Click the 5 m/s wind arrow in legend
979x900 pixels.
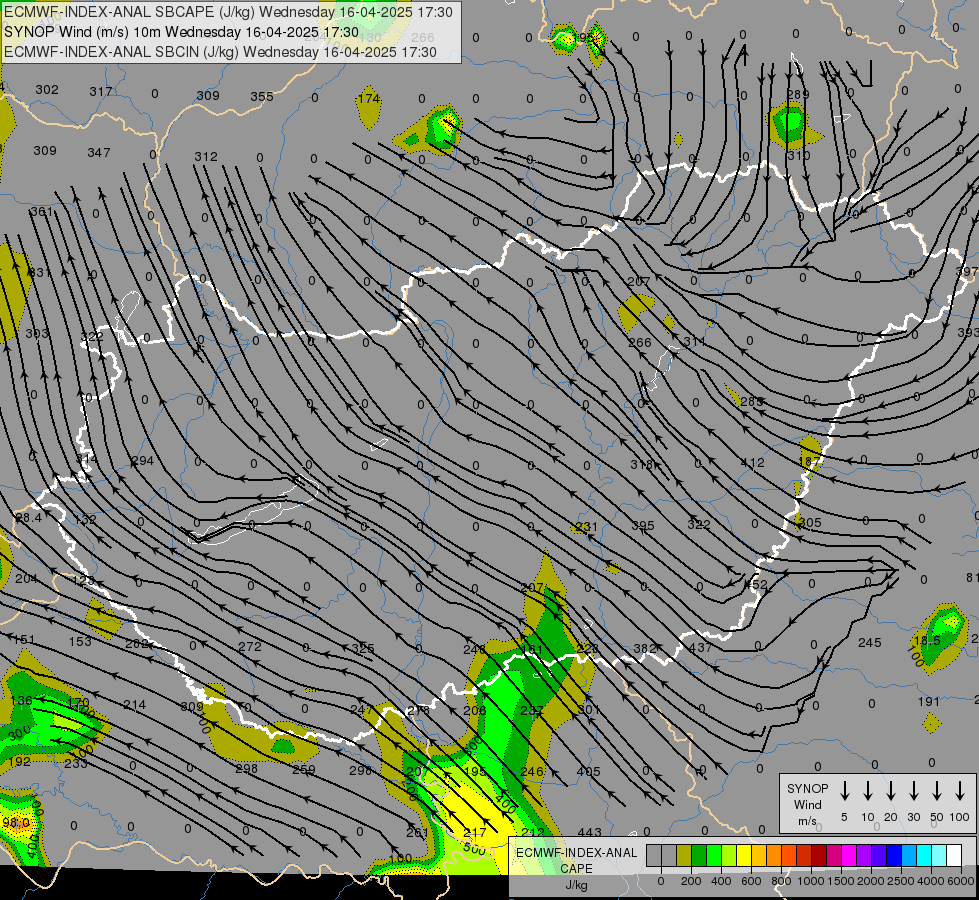click(x=844, y=791)
